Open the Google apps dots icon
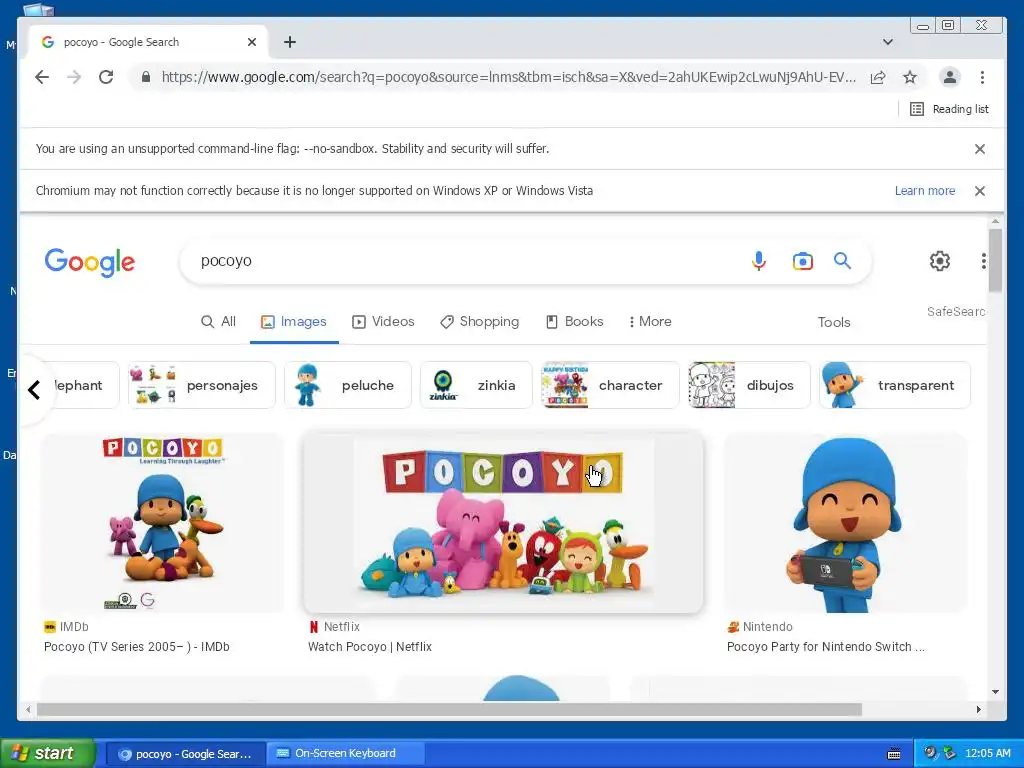 (x=984, y=261)
